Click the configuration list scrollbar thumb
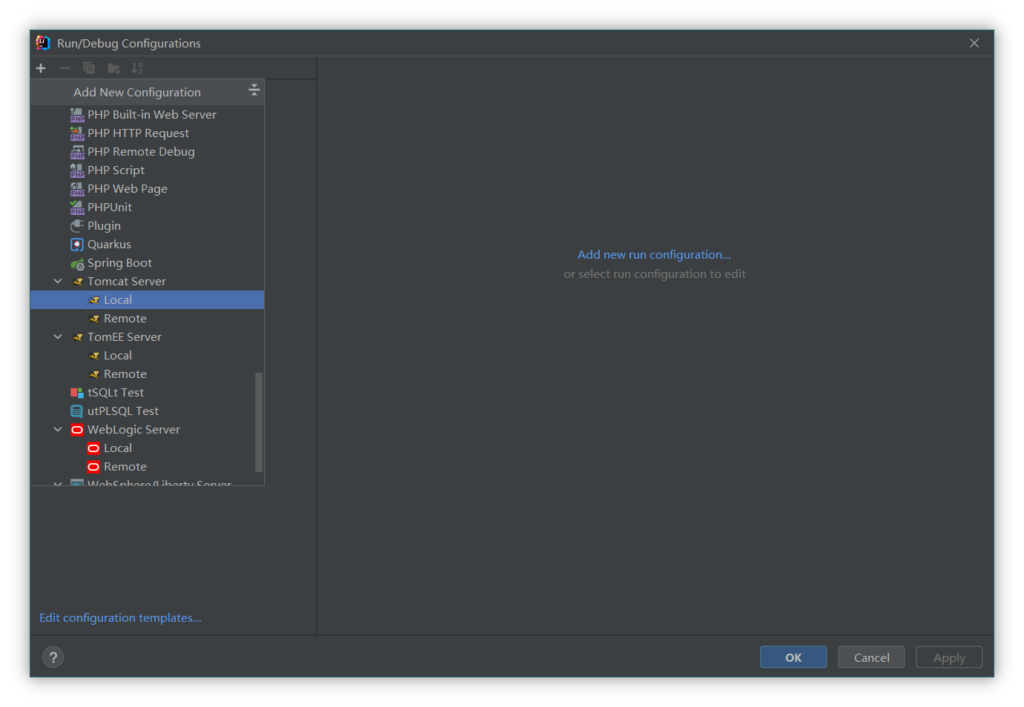This screenshot has height=707, width=1024. (x=259, y=422)
